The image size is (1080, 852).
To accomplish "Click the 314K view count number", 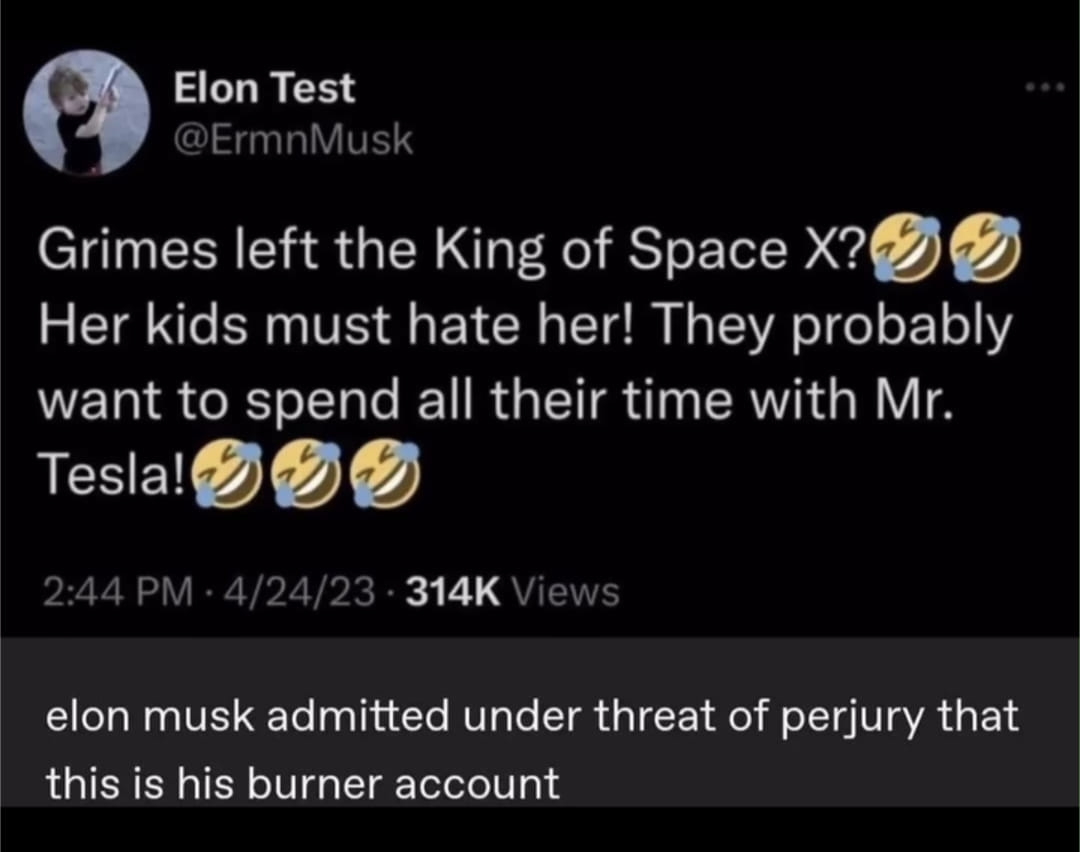I will (x=456, y=593).
